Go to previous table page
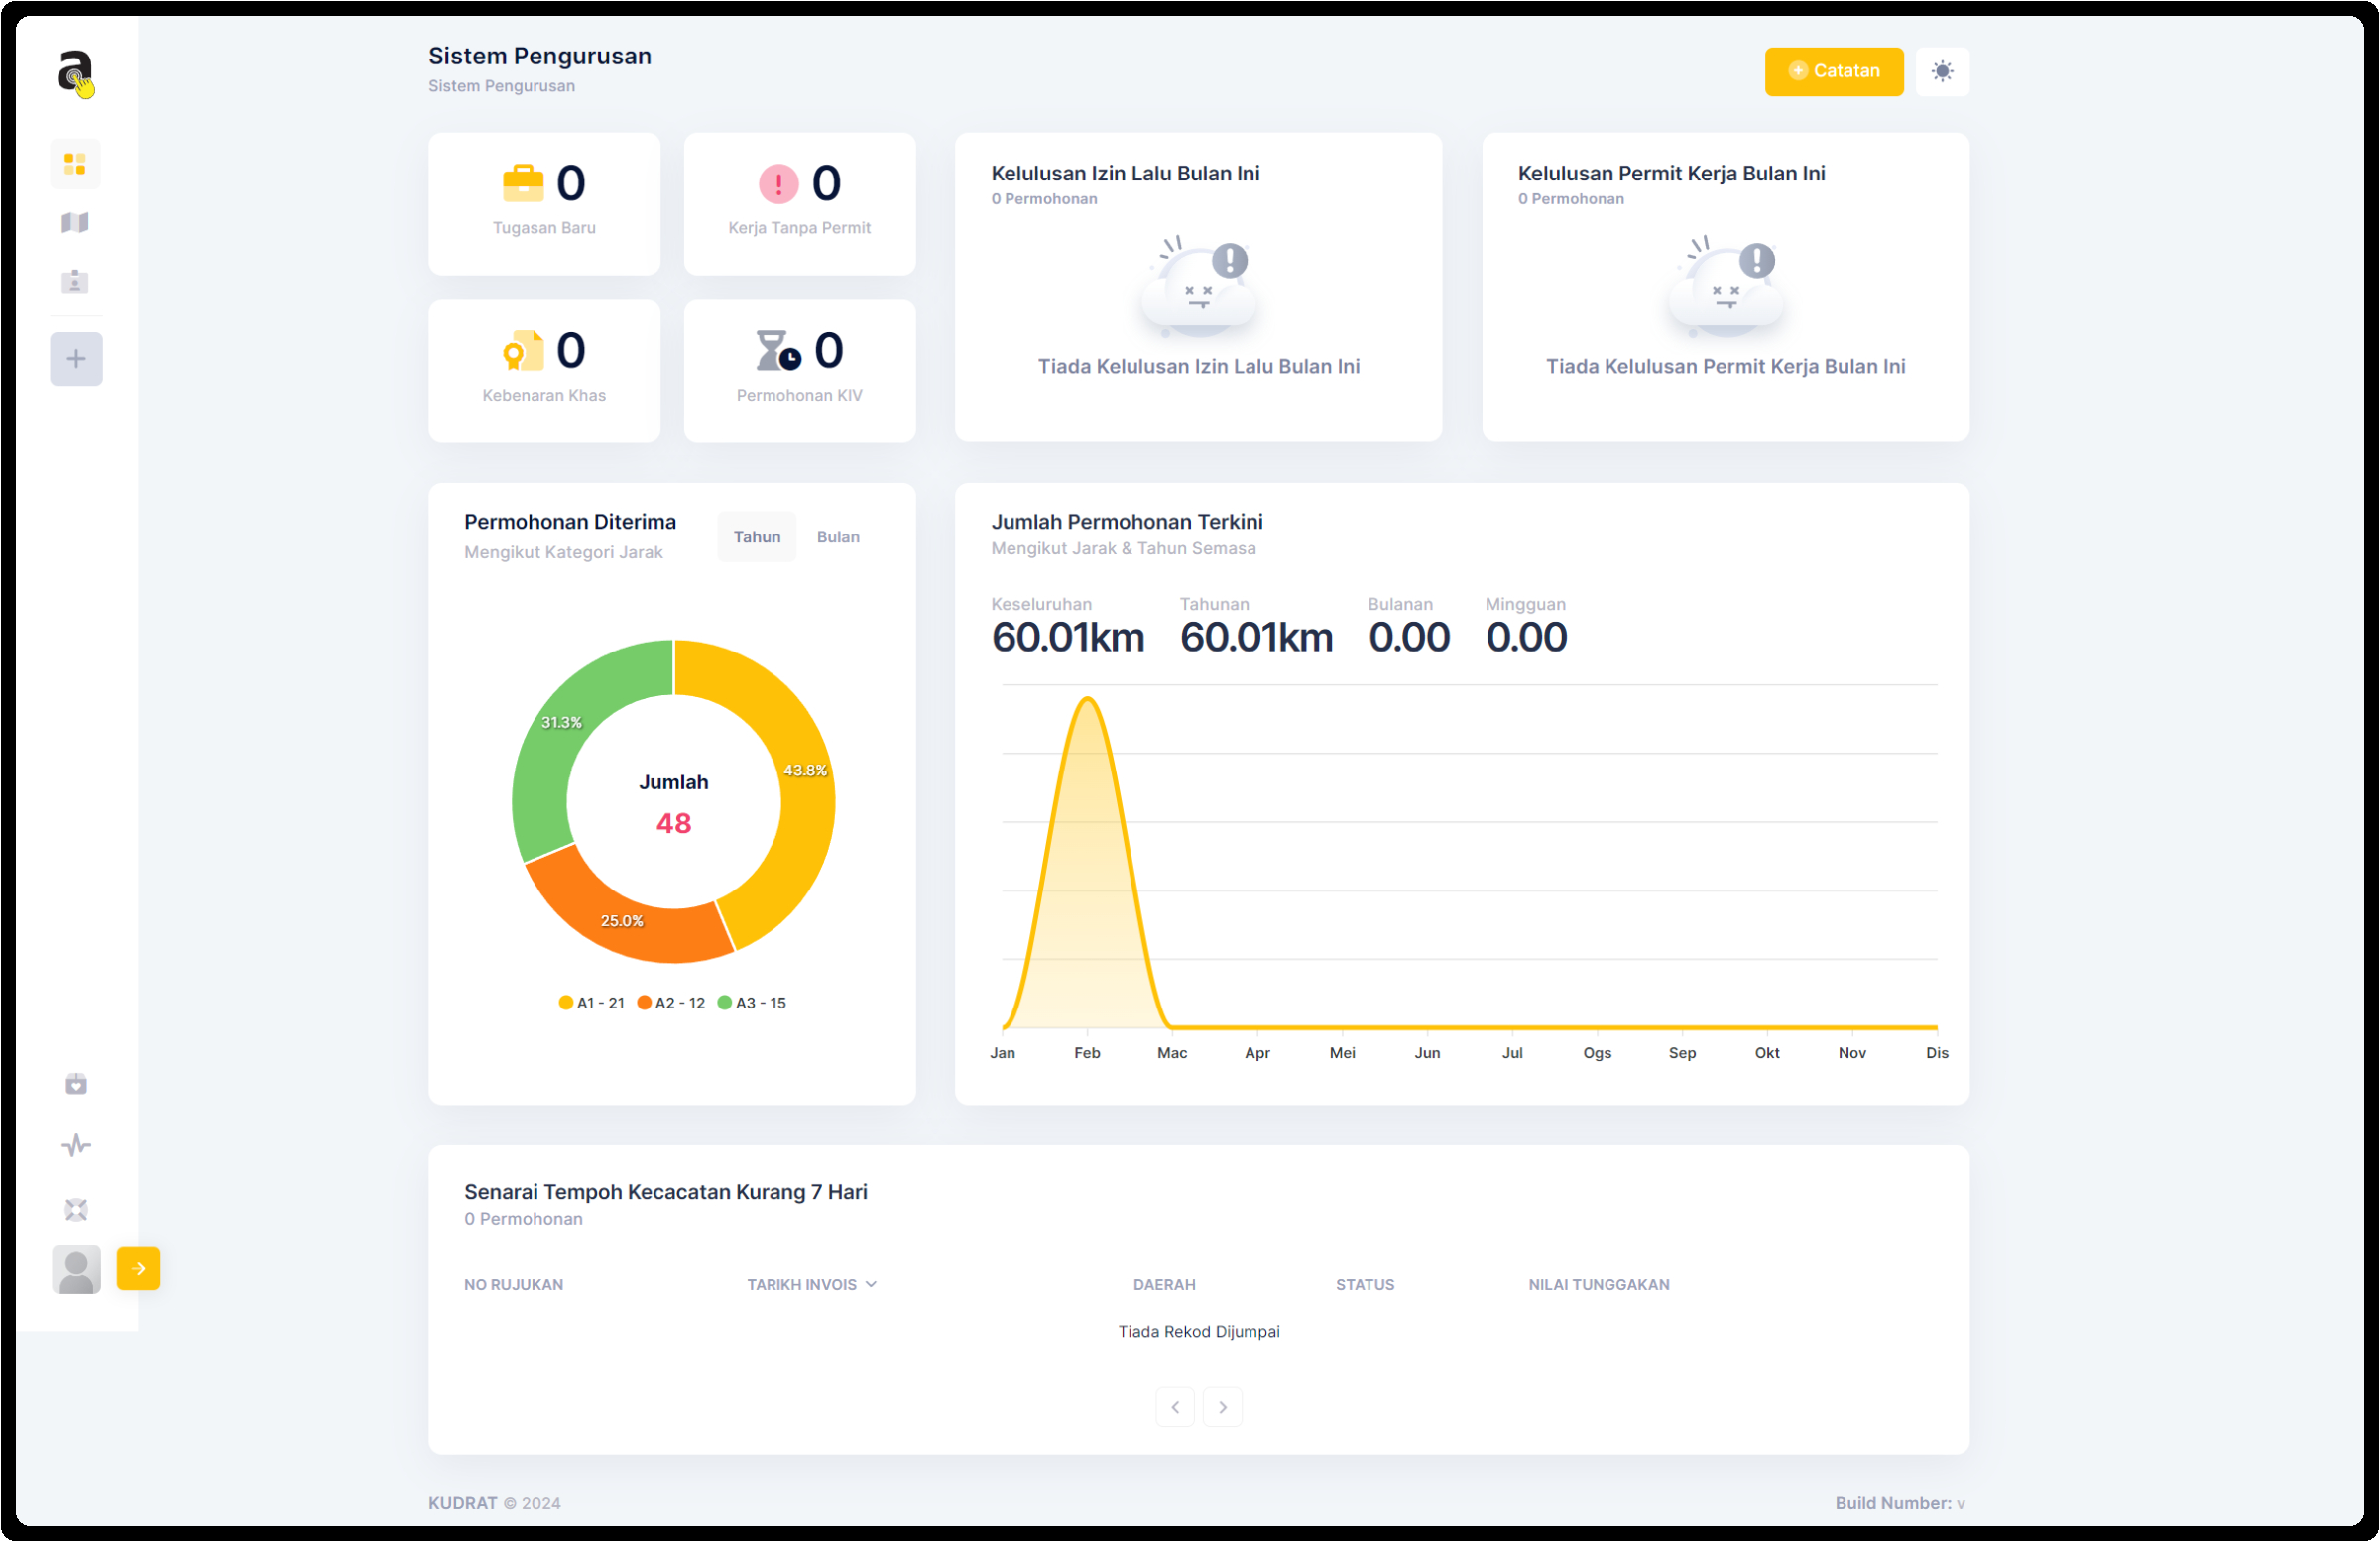The width and height of the screenshot is (2380, 1542). click(1175, 1408)
